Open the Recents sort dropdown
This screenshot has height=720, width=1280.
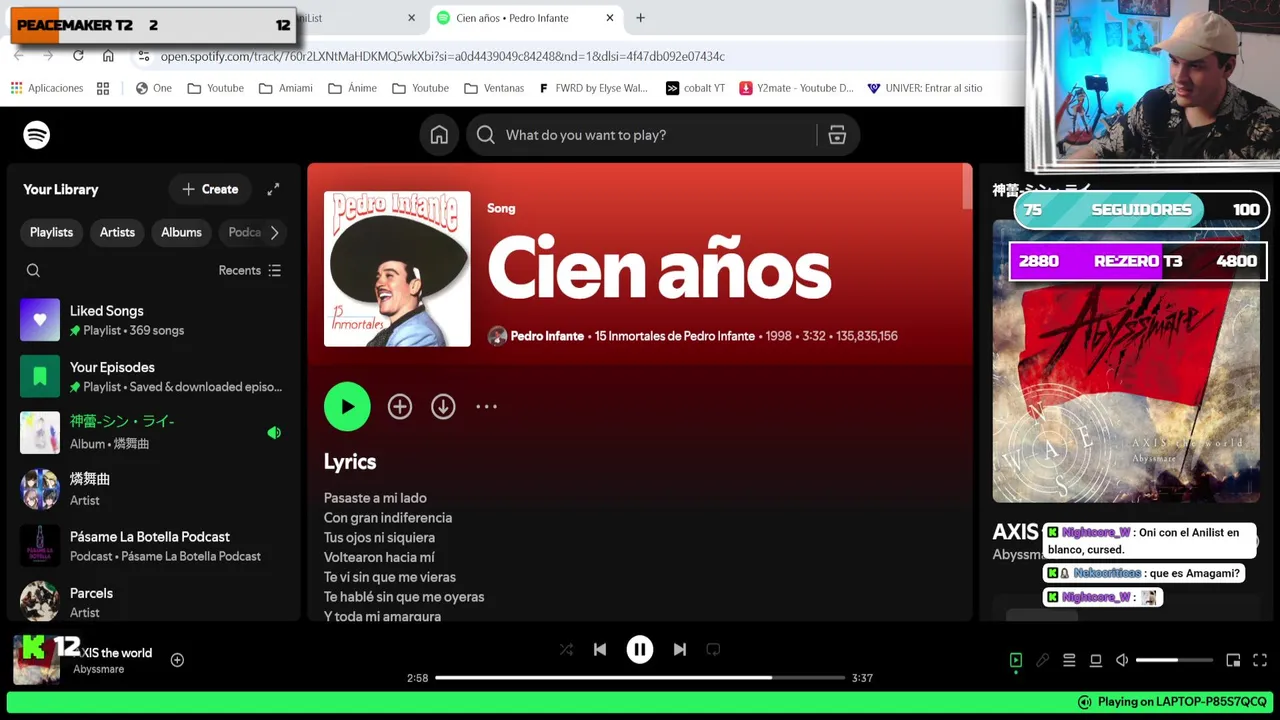(250, 270)
